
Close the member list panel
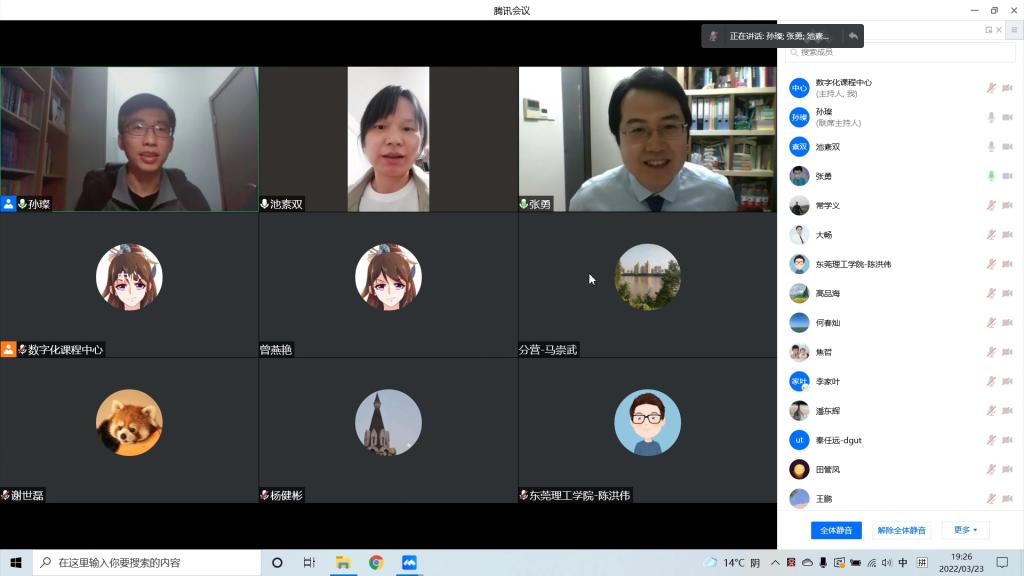coord(999,30)
